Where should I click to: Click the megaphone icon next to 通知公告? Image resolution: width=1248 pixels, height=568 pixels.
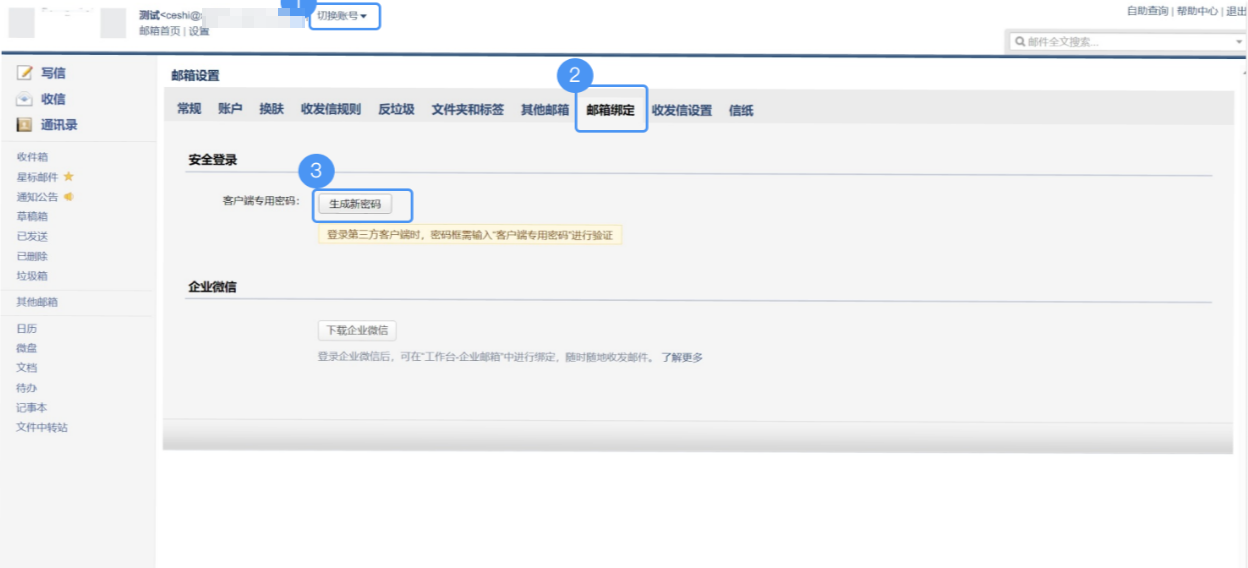click(69, 197)
